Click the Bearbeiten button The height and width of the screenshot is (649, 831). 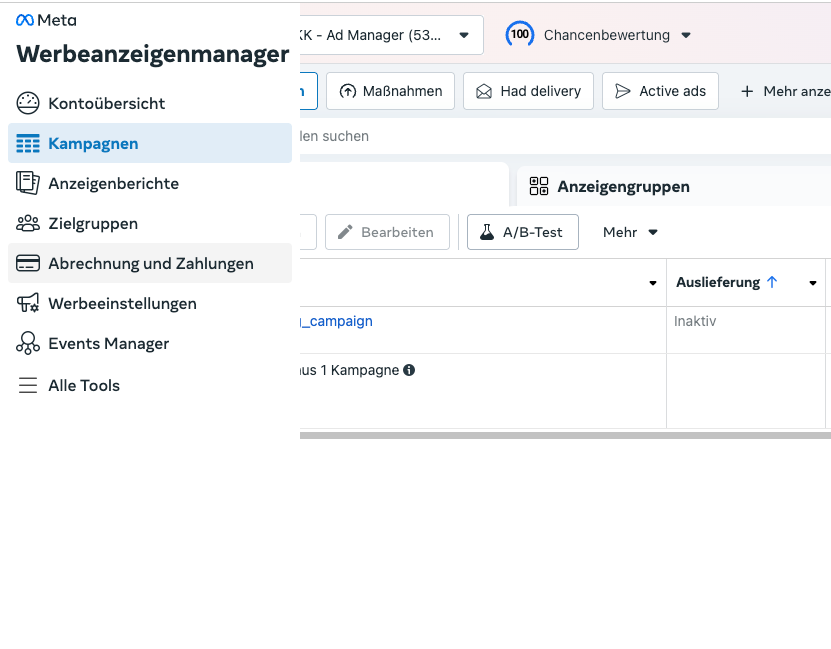point(387,232)
